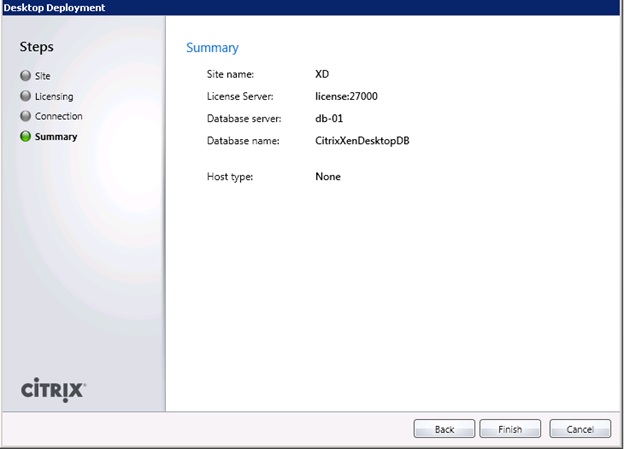This screenshot has height=449, width=624.
Task: Click the Finish button
Action: pos(510,429)
